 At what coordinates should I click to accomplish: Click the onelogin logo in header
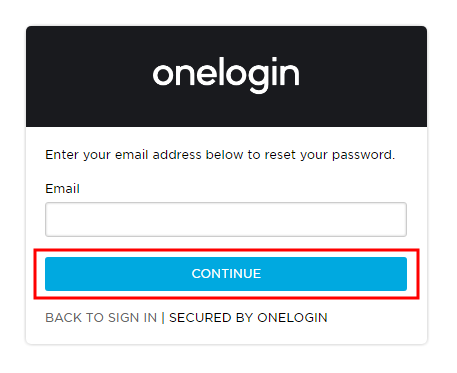click(226, 74)
